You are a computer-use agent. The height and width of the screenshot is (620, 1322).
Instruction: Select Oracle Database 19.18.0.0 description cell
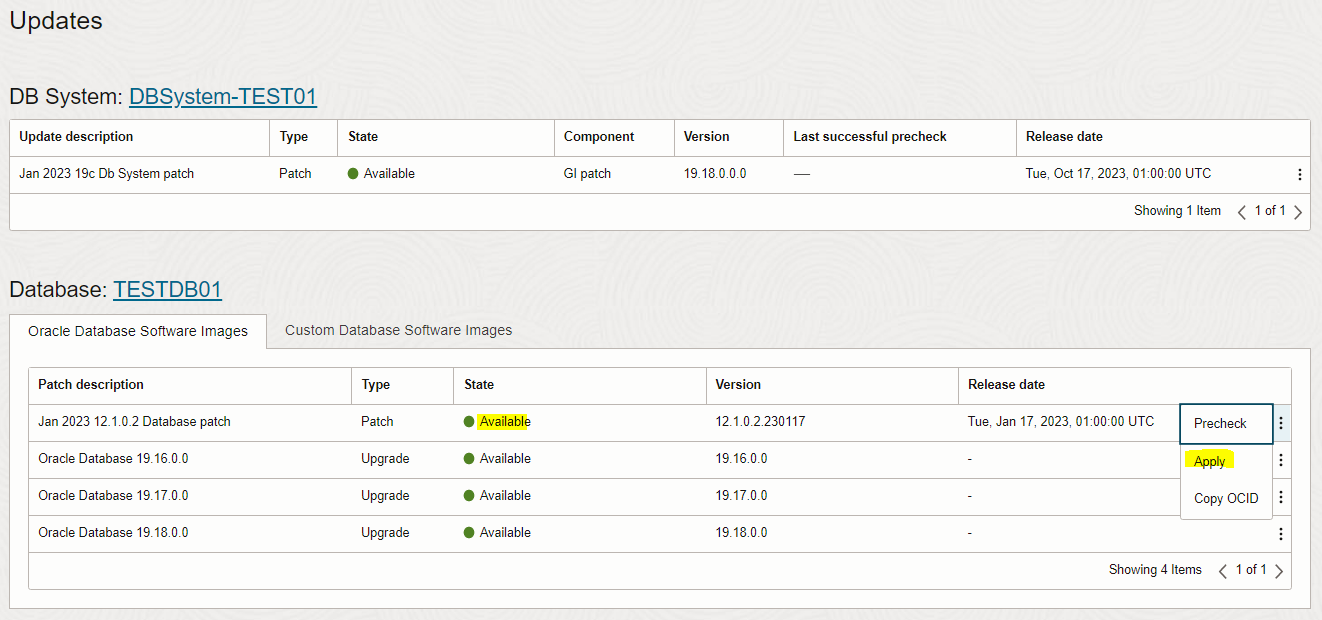(113, 533)
